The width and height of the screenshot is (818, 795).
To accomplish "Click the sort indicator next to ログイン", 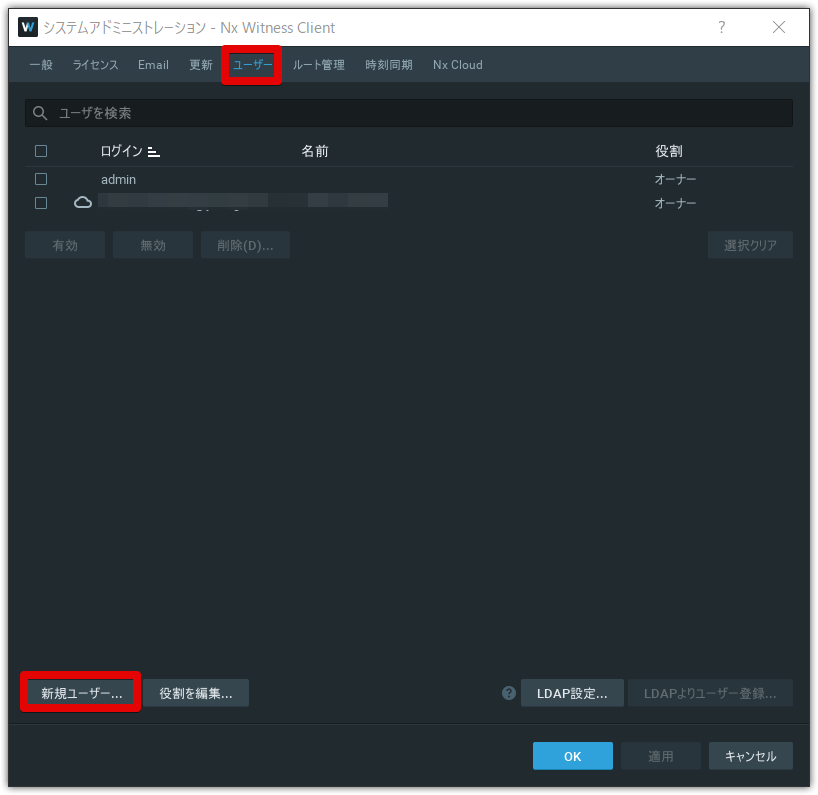I will point(153,152).
